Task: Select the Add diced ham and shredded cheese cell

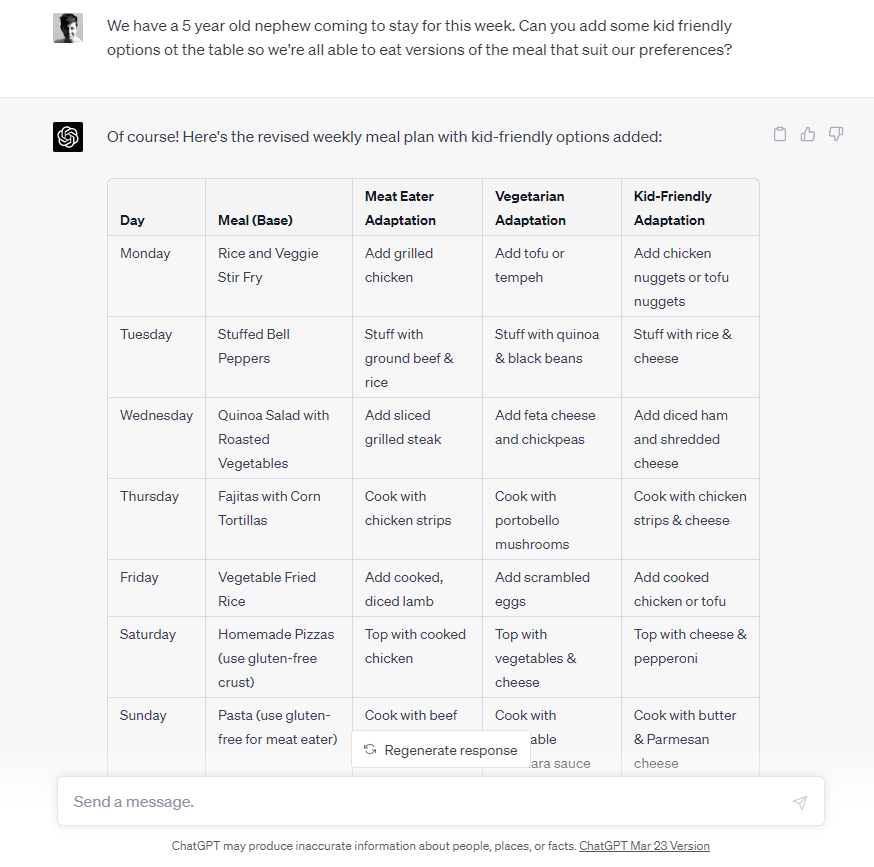Action: pos(690,438)
